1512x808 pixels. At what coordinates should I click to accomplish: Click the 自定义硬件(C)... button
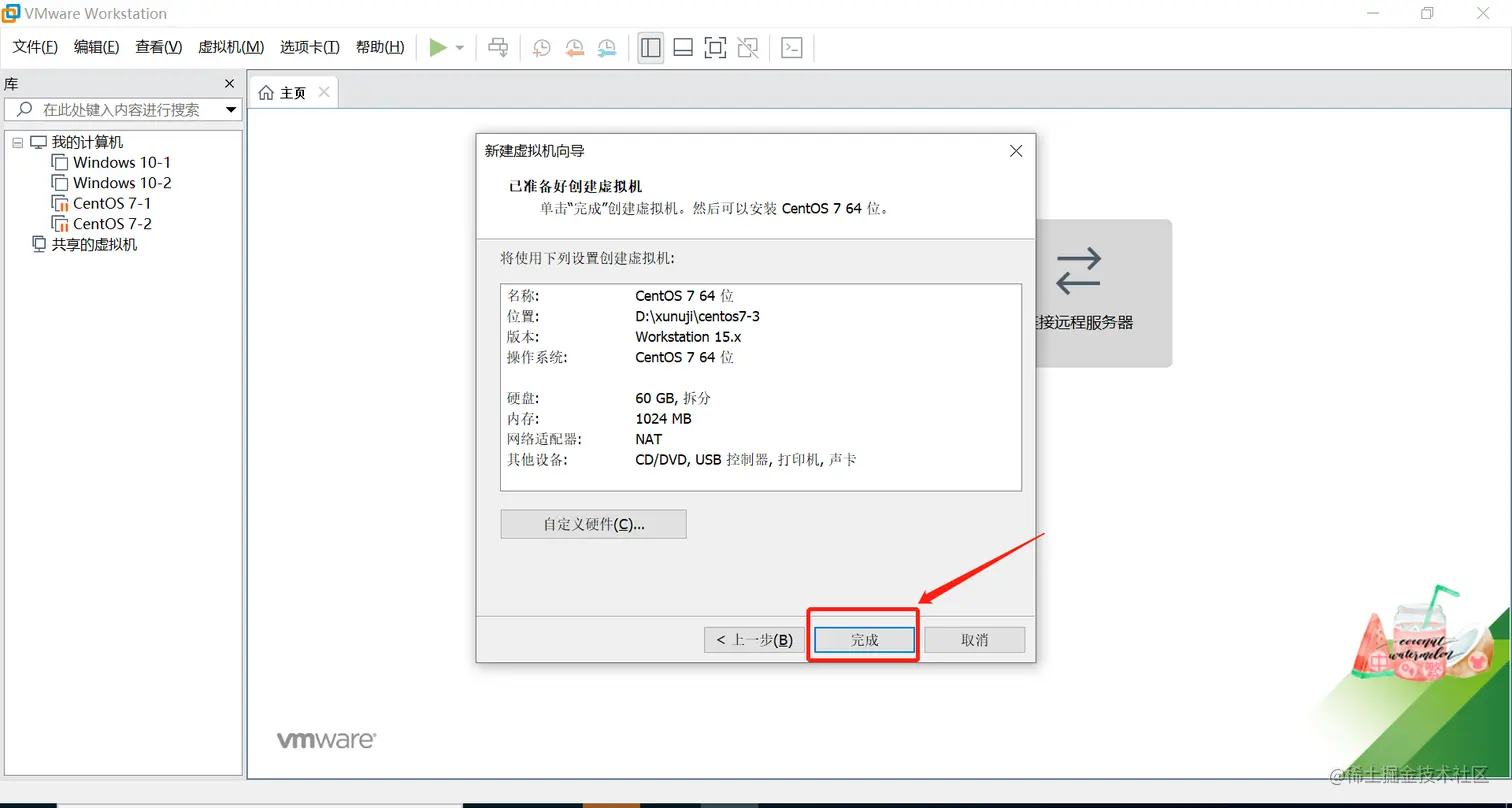tap(594, 524)
